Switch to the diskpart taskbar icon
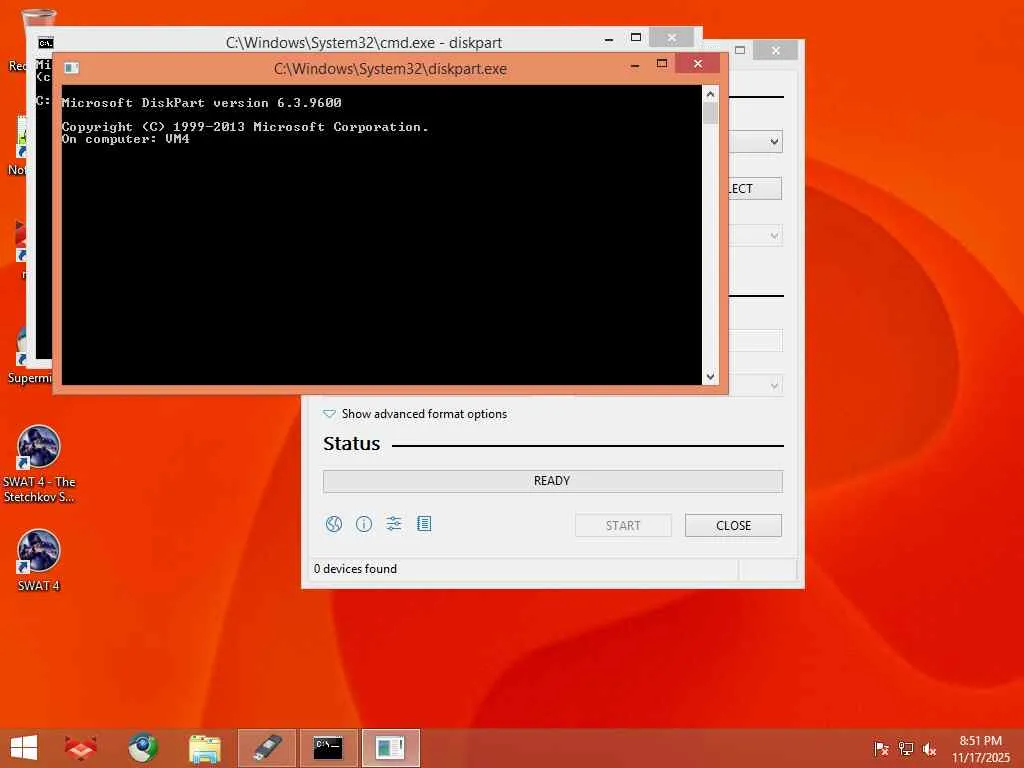The width and height of the screenshot is (1024, 768). click(x=390, y=748)
